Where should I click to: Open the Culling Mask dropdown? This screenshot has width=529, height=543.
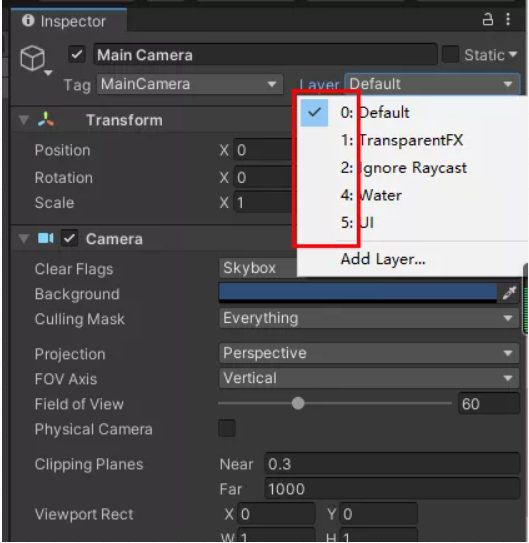click(x=369, y=318)
